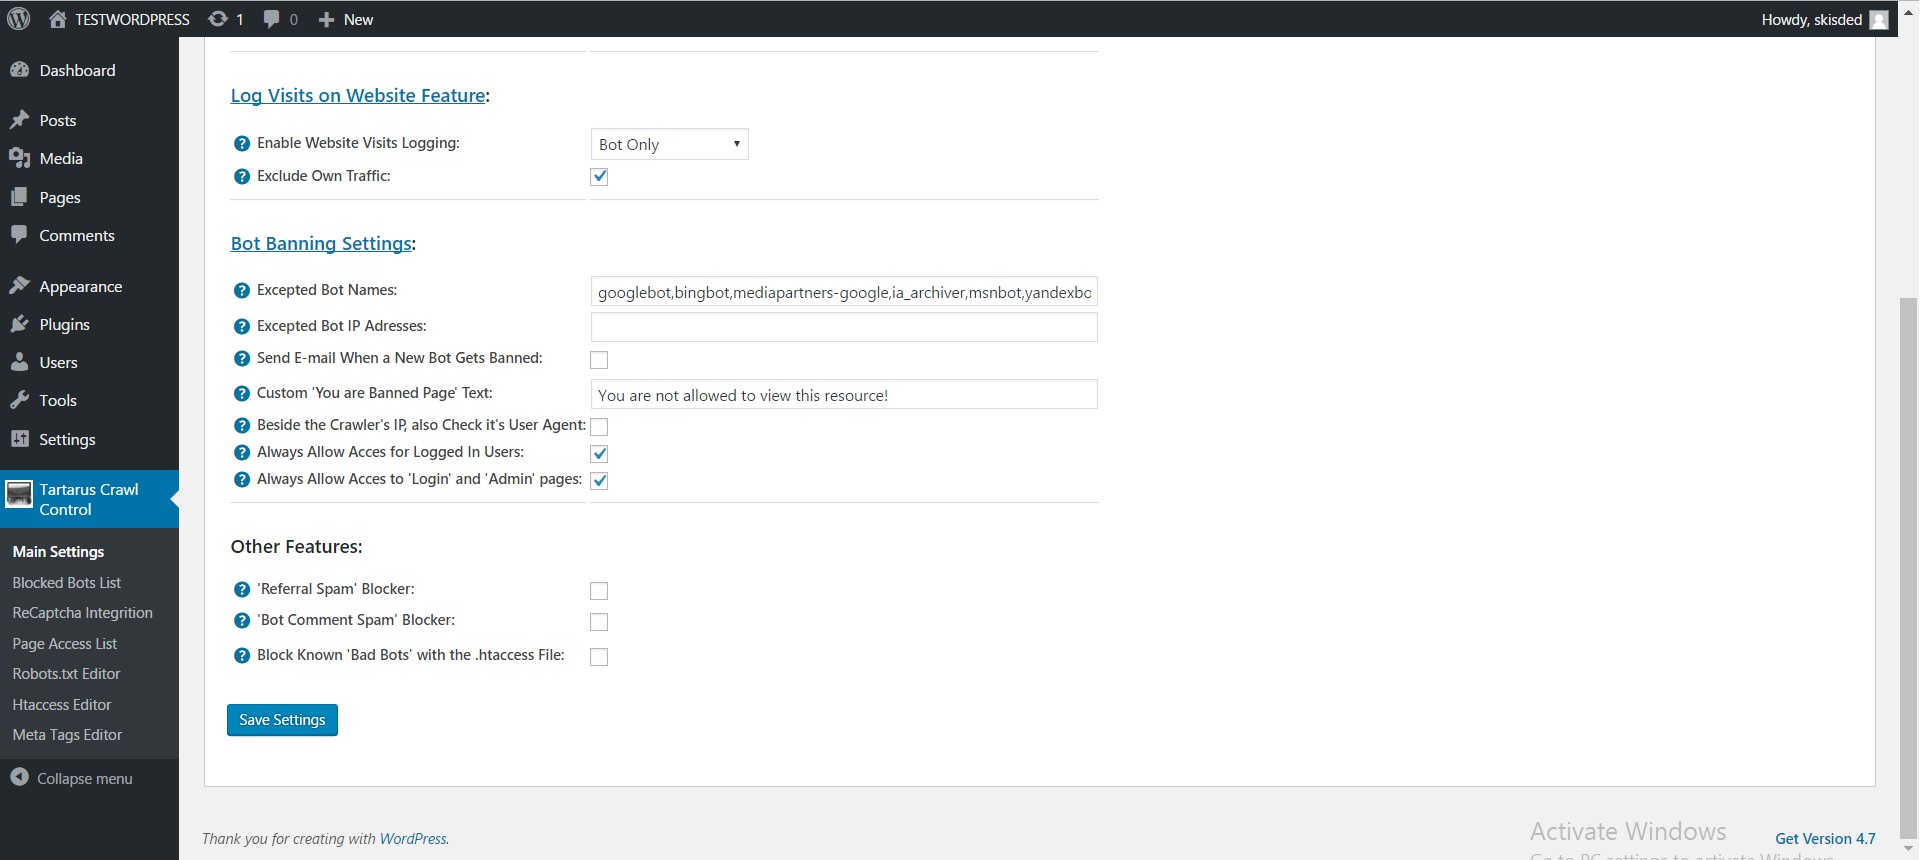The height and width of the screenshot is (860, 1922).
Task: Uncheck the Exclude Own Traffic checkbox
Action: [599, 177]
